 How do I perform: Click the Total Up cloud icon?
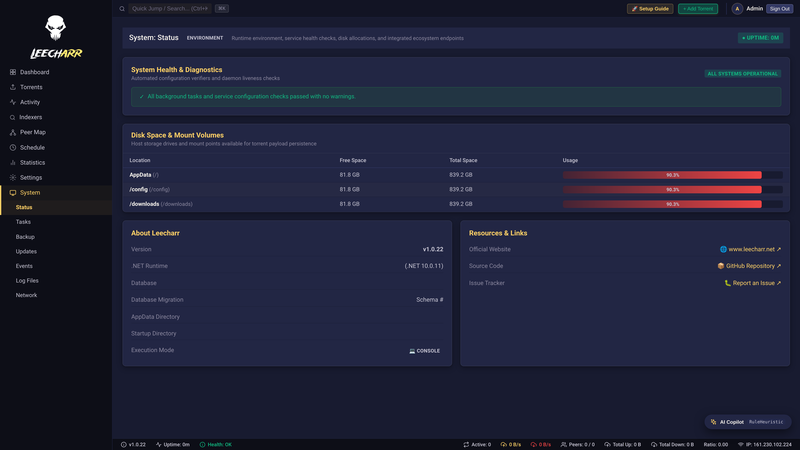click(x=607, y=444)
